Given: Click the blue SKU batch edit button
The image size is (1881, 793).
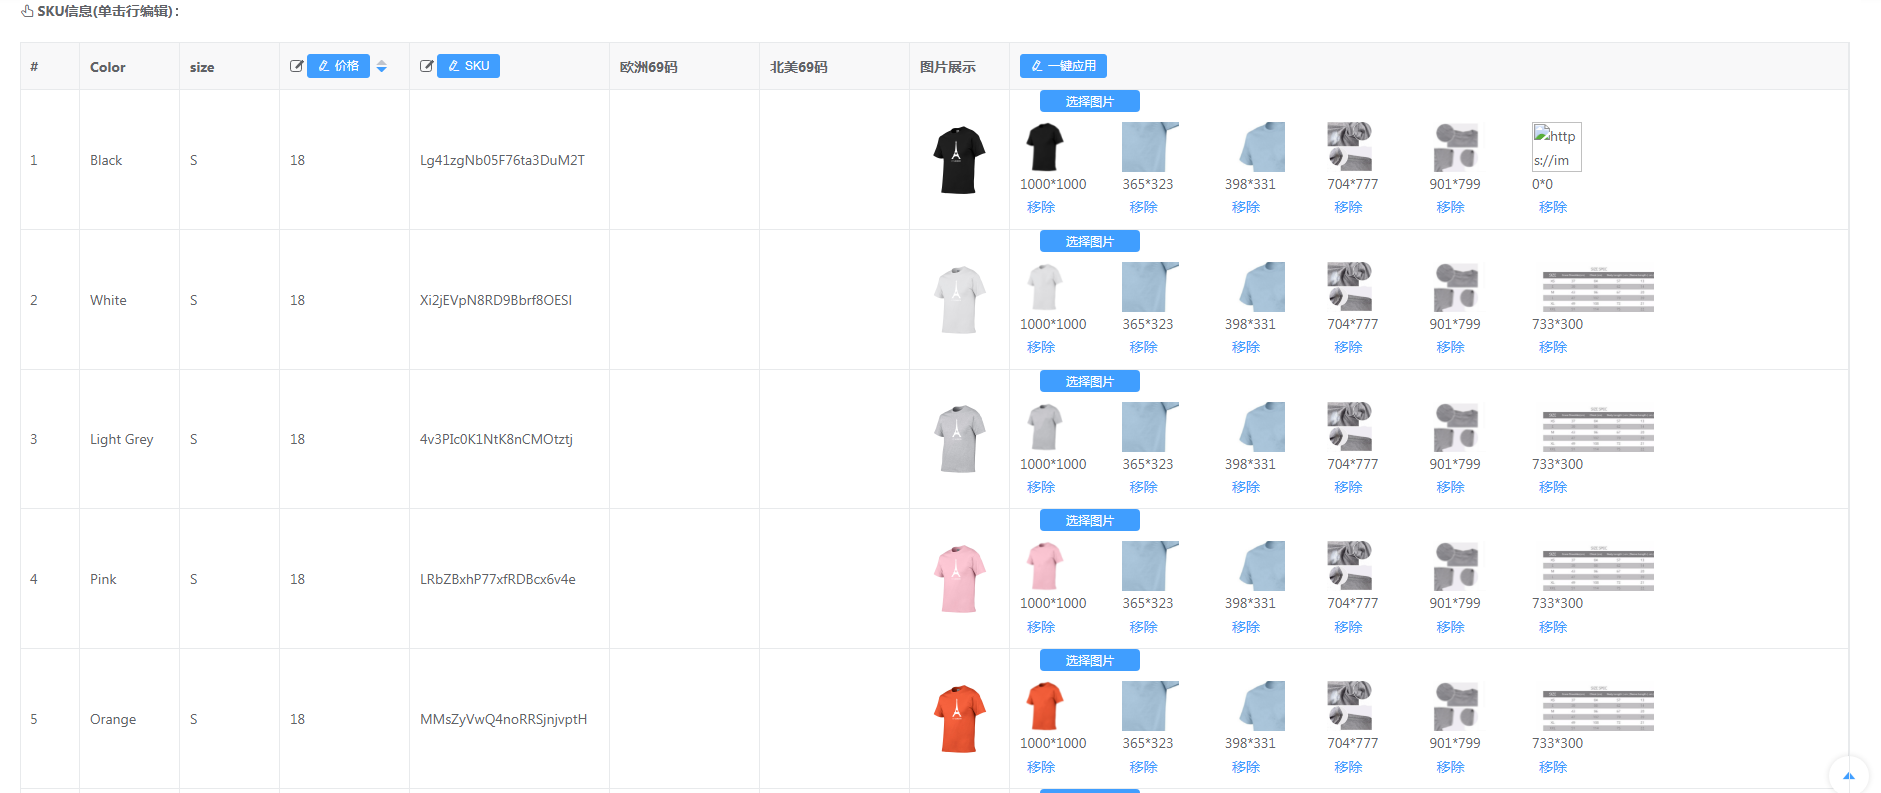Looking at the screenshot, I should pyautogui.click(x=468, y=66).
